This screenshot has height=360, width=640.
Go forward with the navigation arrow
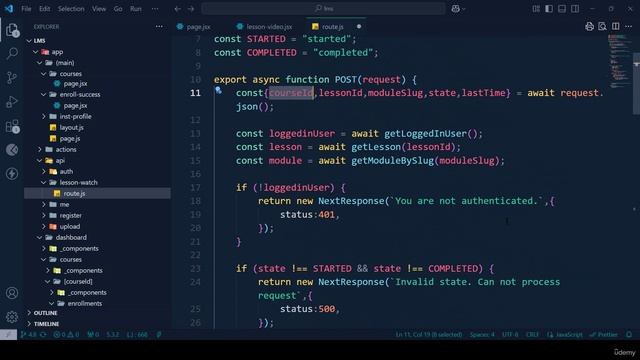(191, 9)
